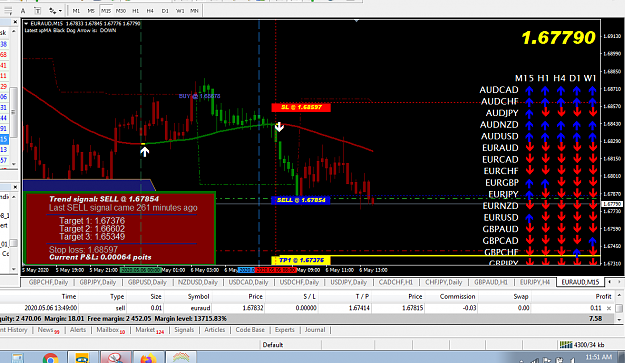Viewport: 625px width, 363px height.
Task: Open the CADCHF,H1 chart tab
Action: (395, 282)
